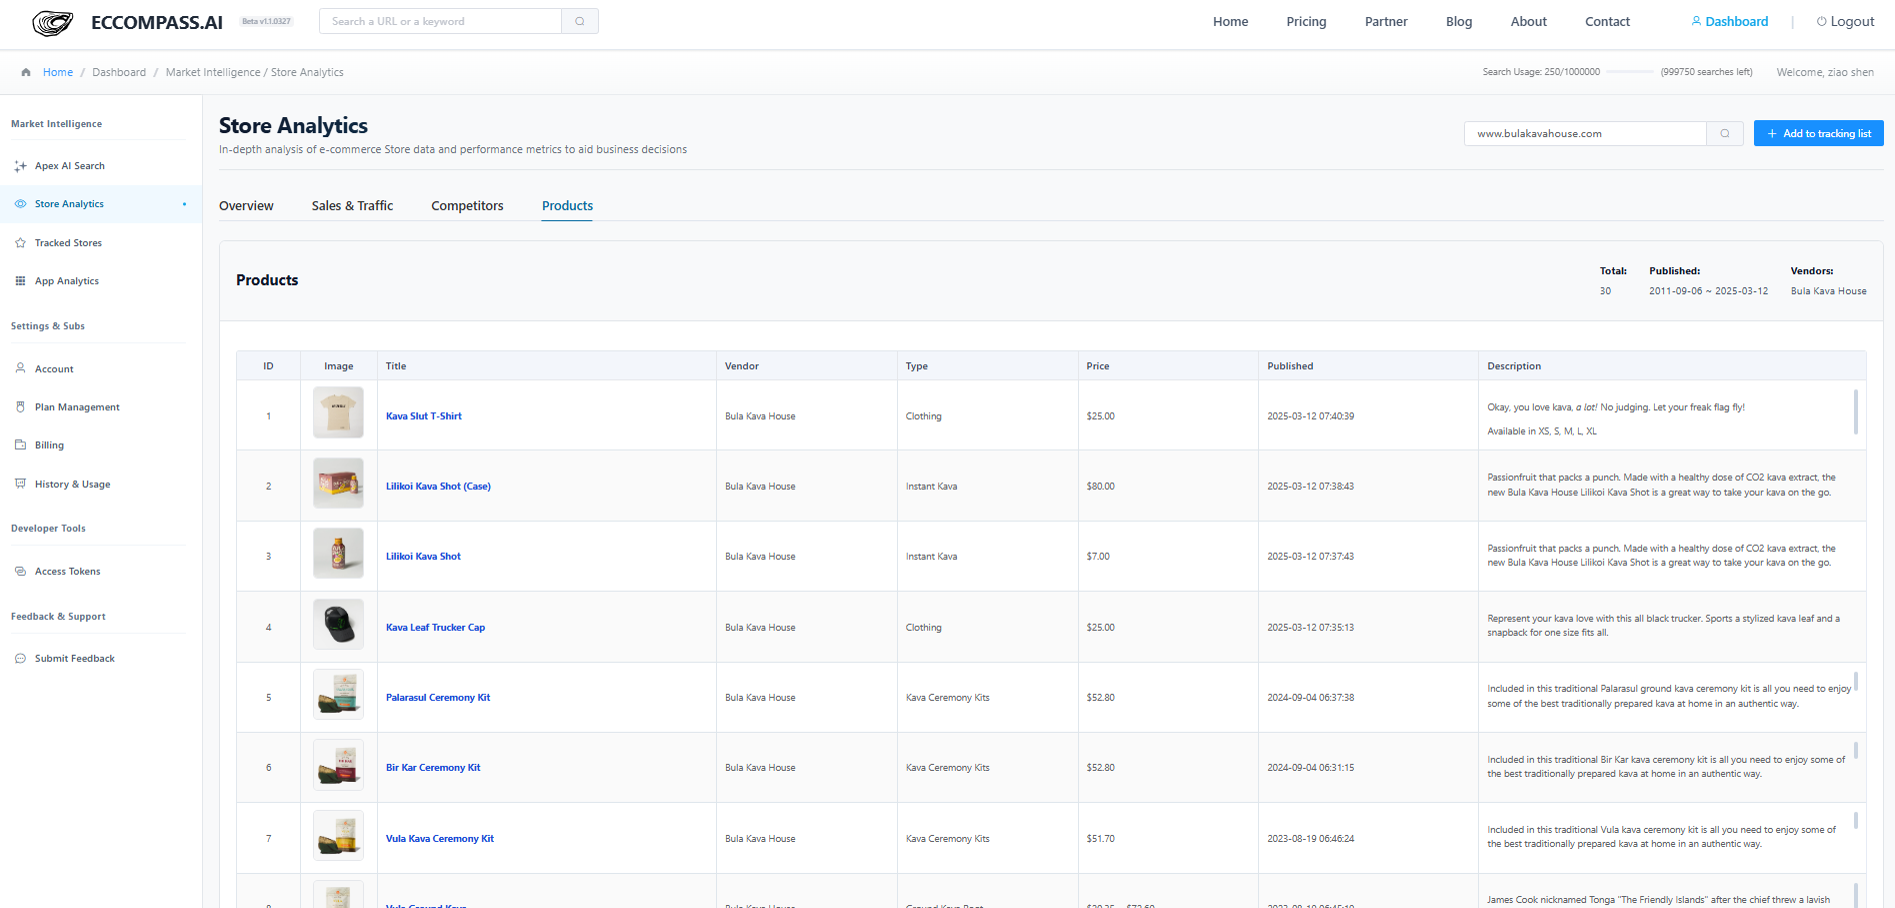1895x908 pixels.
Task: Click the Billing icon in sidebar
Action: [20, 445]
